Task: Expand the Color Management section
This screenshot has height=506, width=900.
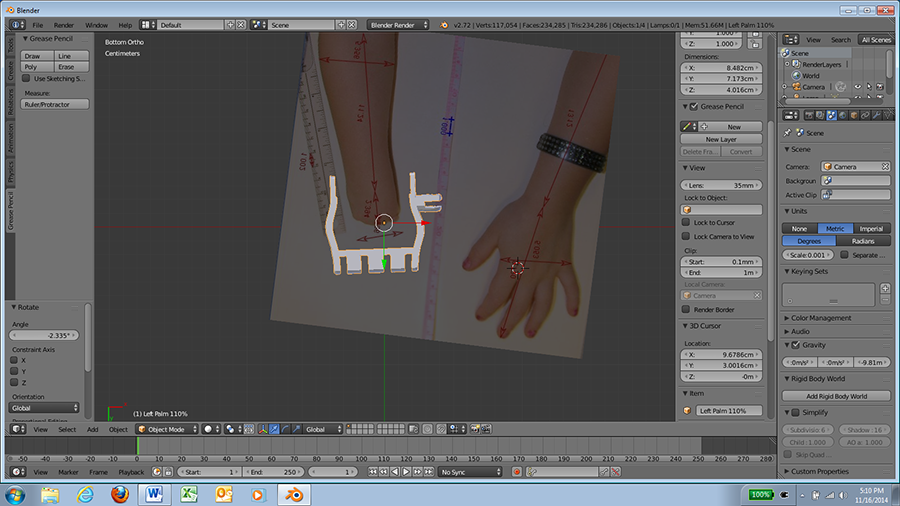Action: pyautogui.click(x=819, y=318)
